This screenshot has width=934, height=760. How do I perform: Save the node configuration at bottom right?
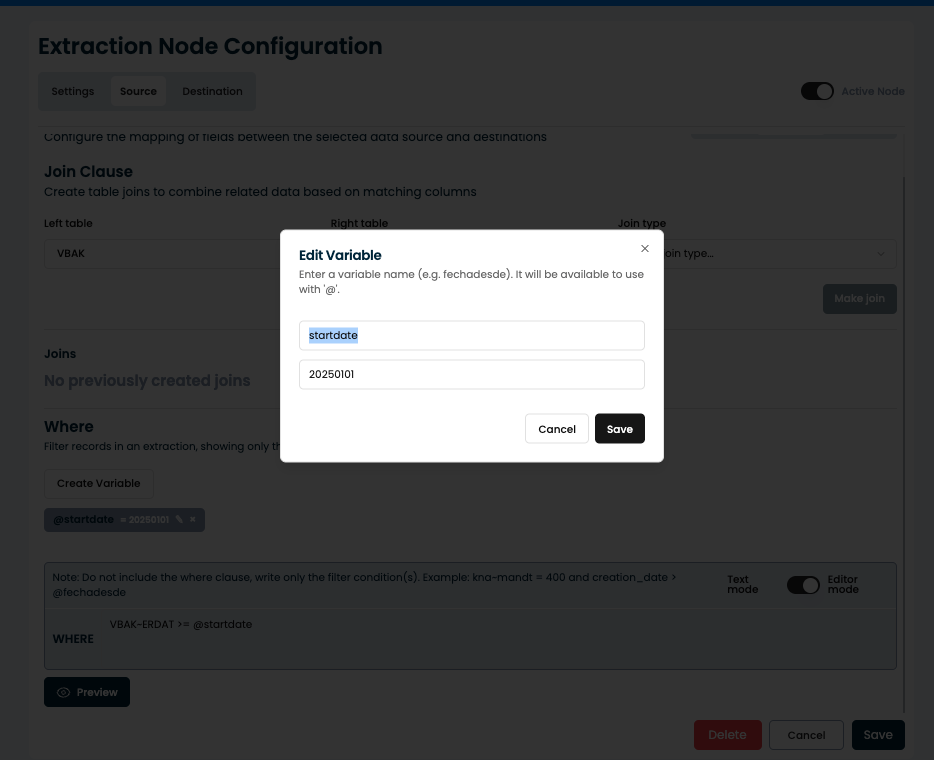[877, 735]
